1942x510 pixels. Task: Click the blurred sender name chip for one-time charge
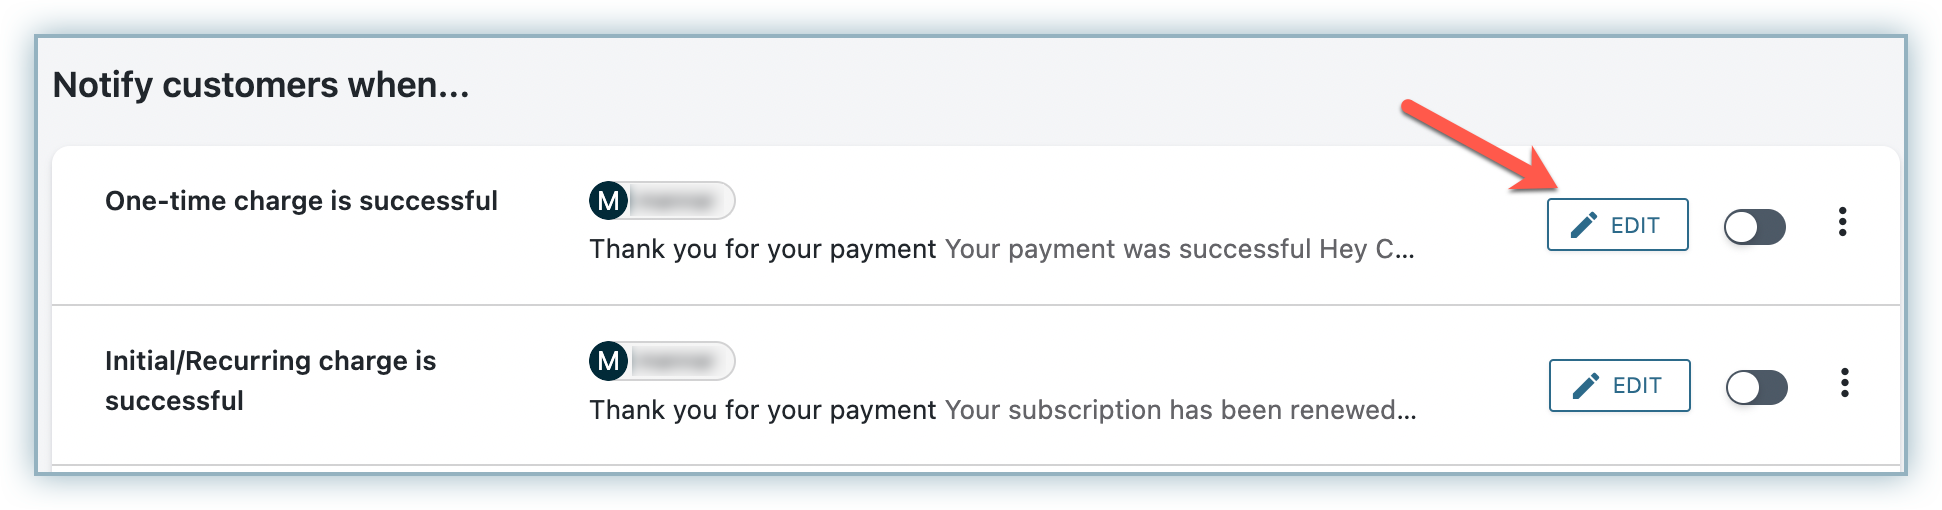point(679,201)
